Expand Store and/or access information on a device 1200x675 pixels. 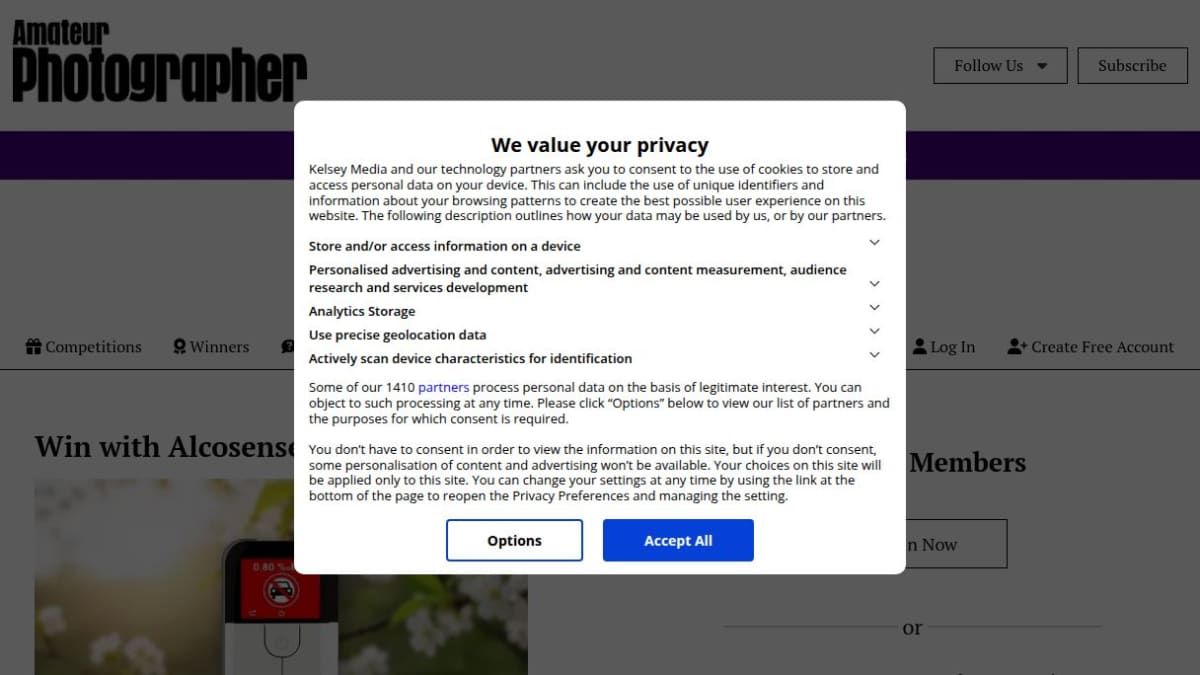pyautogui.click(x=874, y=243)
